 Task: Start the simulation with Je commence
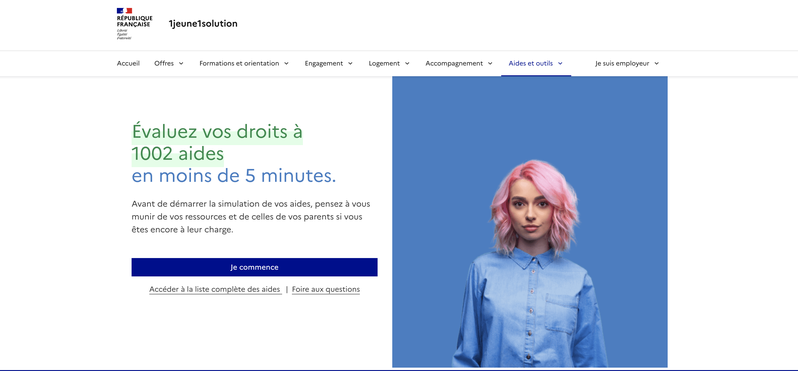(254, 267)
